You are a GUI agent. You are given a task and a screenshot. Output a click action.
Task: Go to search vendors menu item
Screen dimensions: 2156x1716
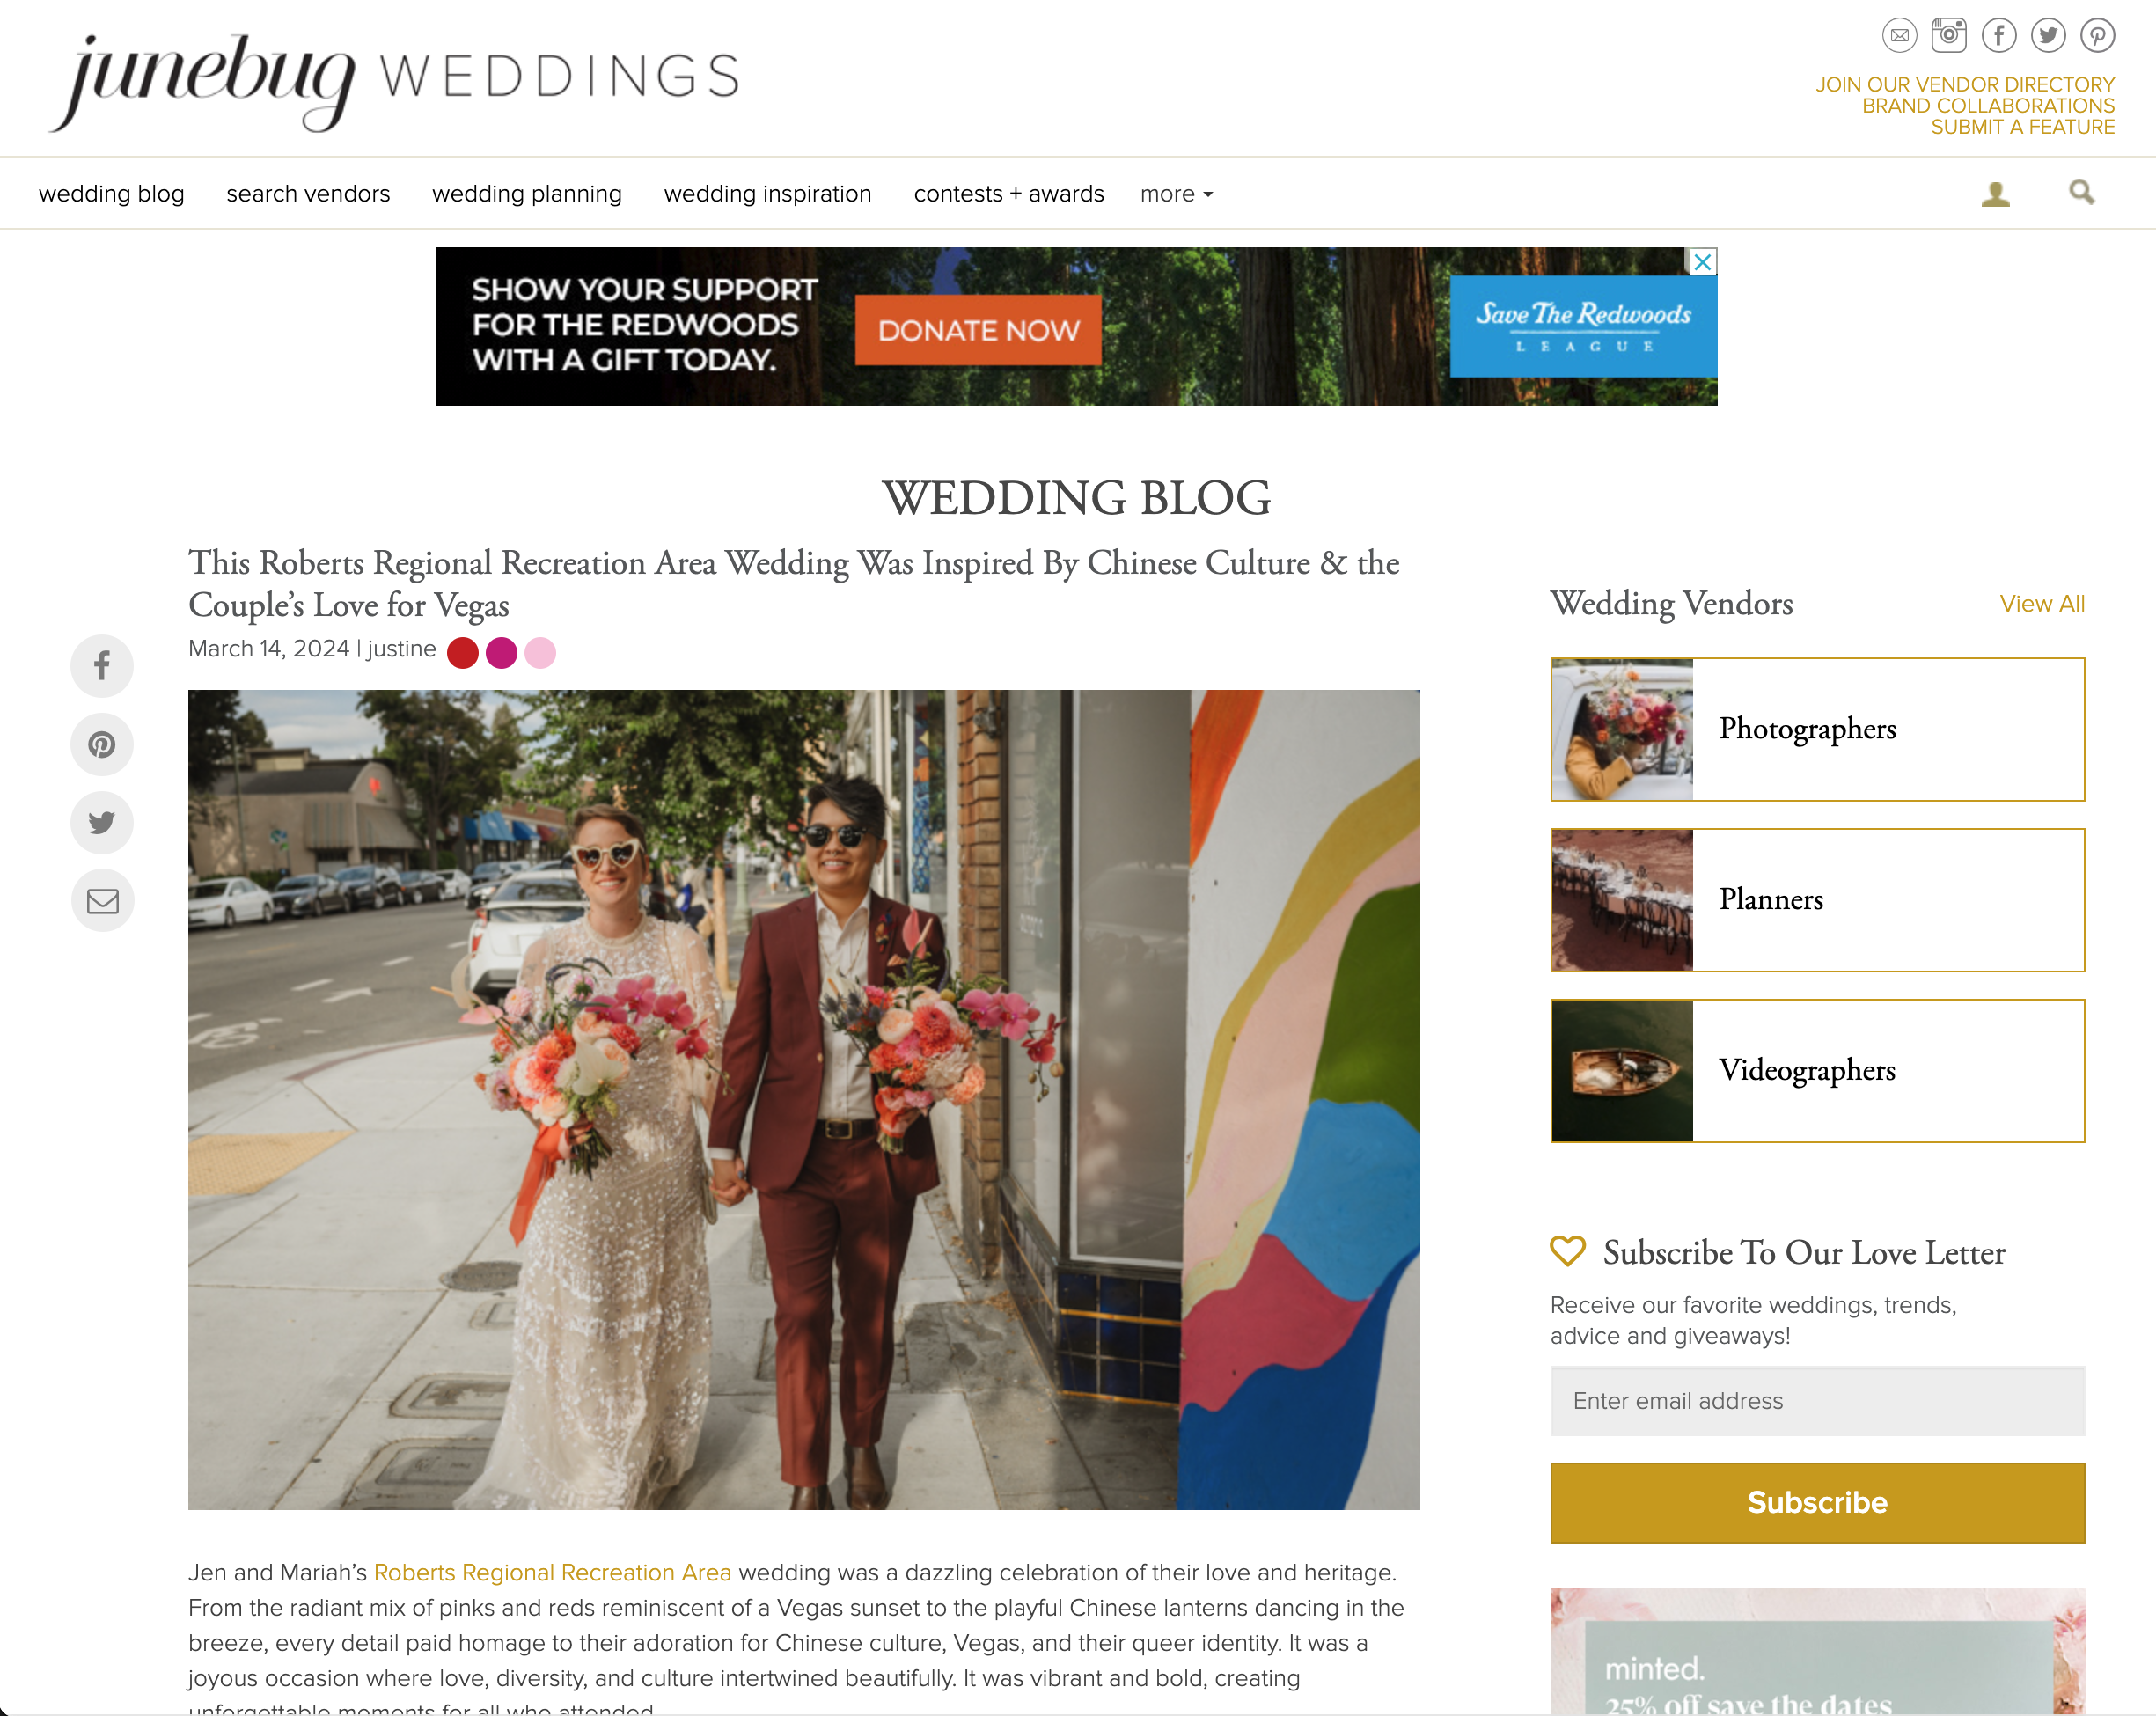click(x=308, y=194)
